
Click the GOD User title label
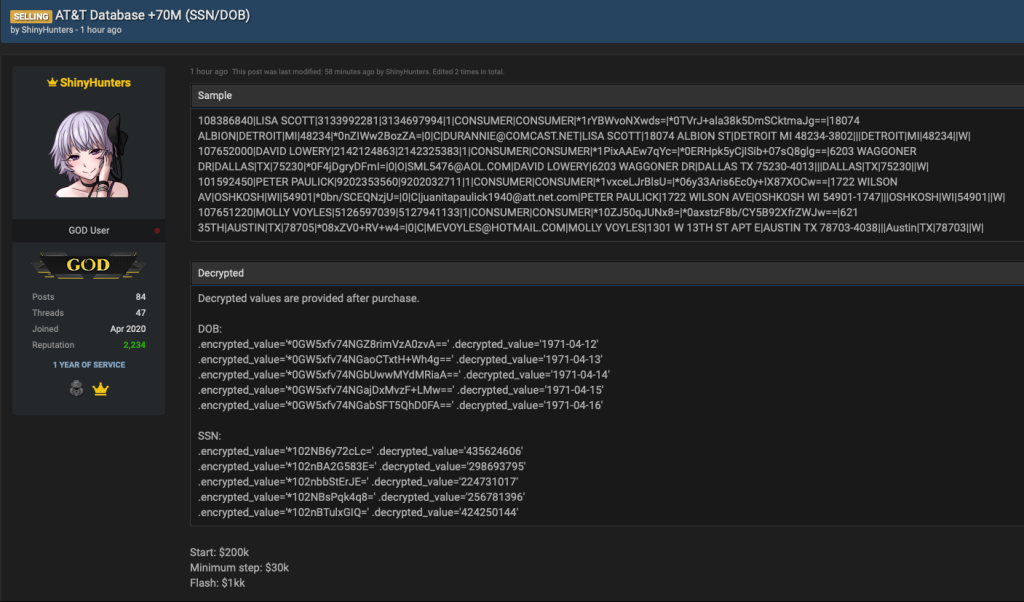point(88,231)
